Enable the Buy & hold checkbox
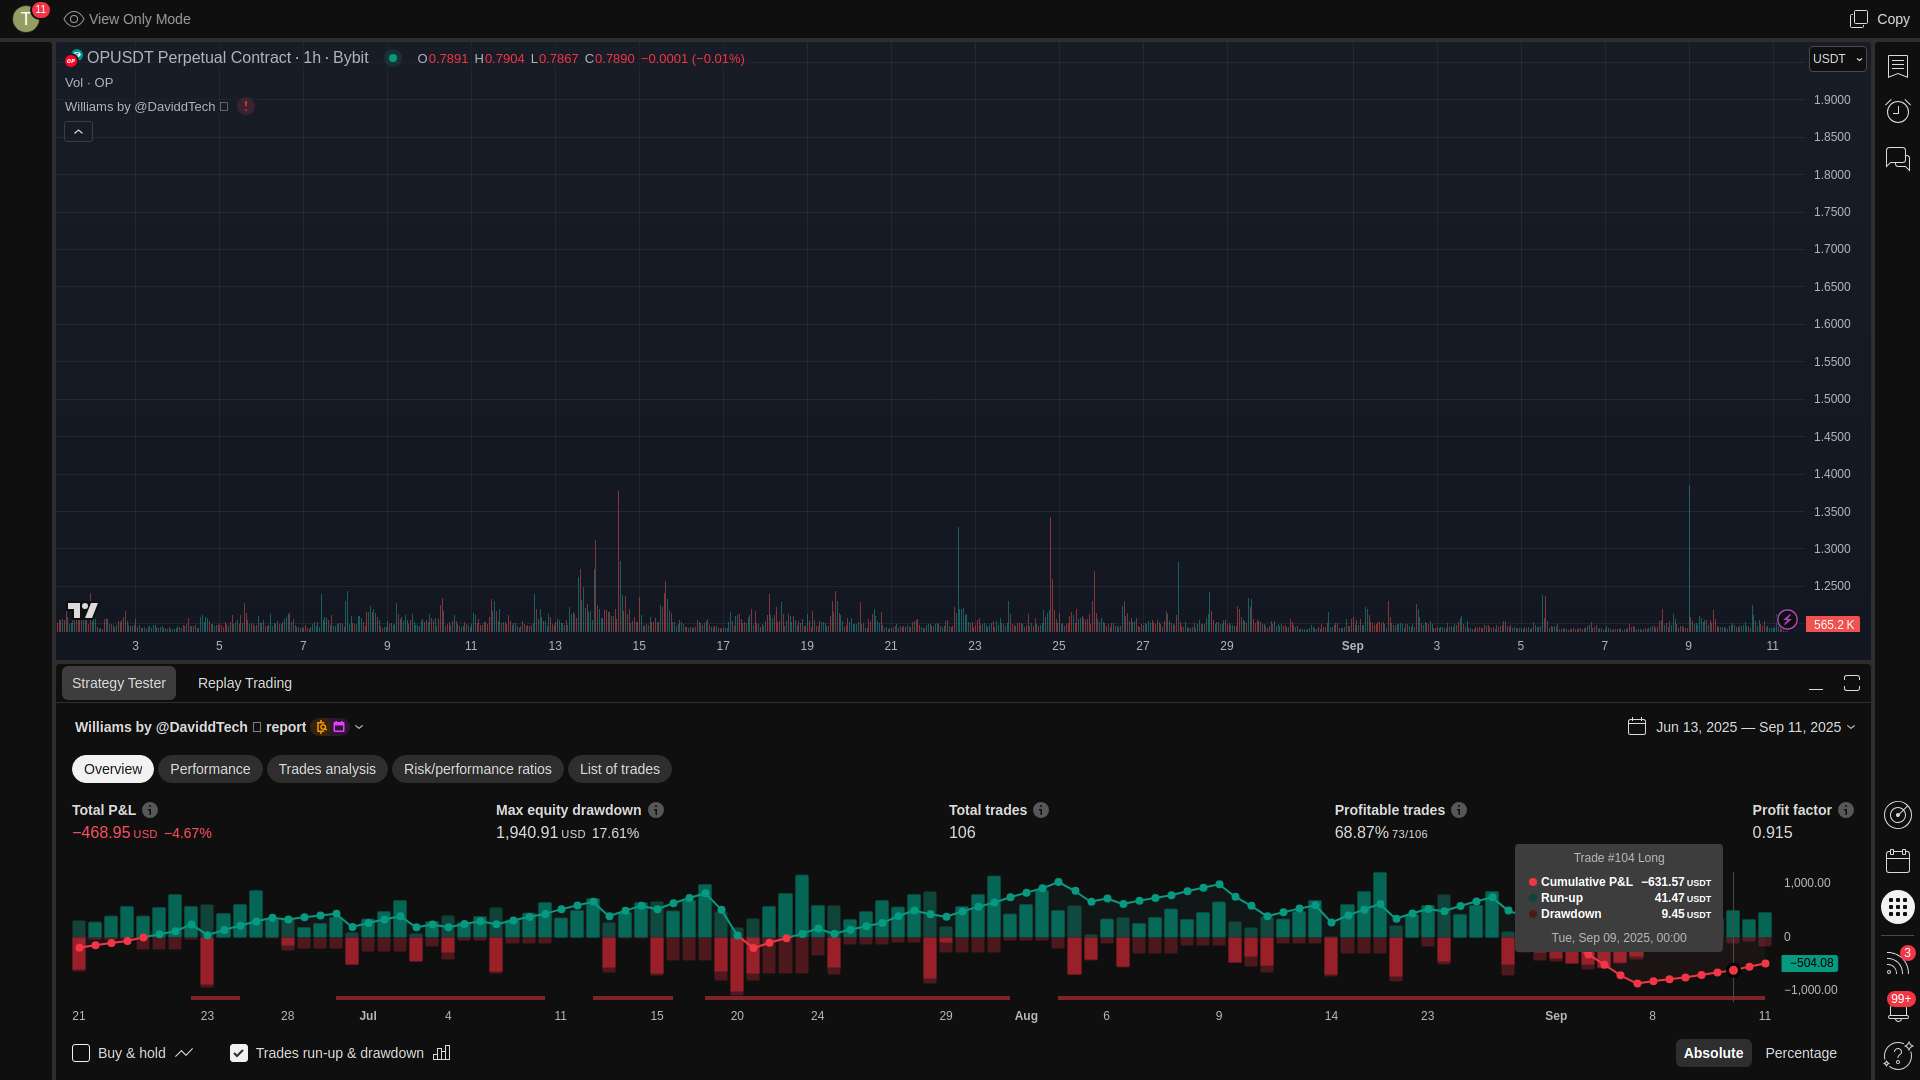This screenshot has height=1080, width=1920. (x=81, y=1053)
